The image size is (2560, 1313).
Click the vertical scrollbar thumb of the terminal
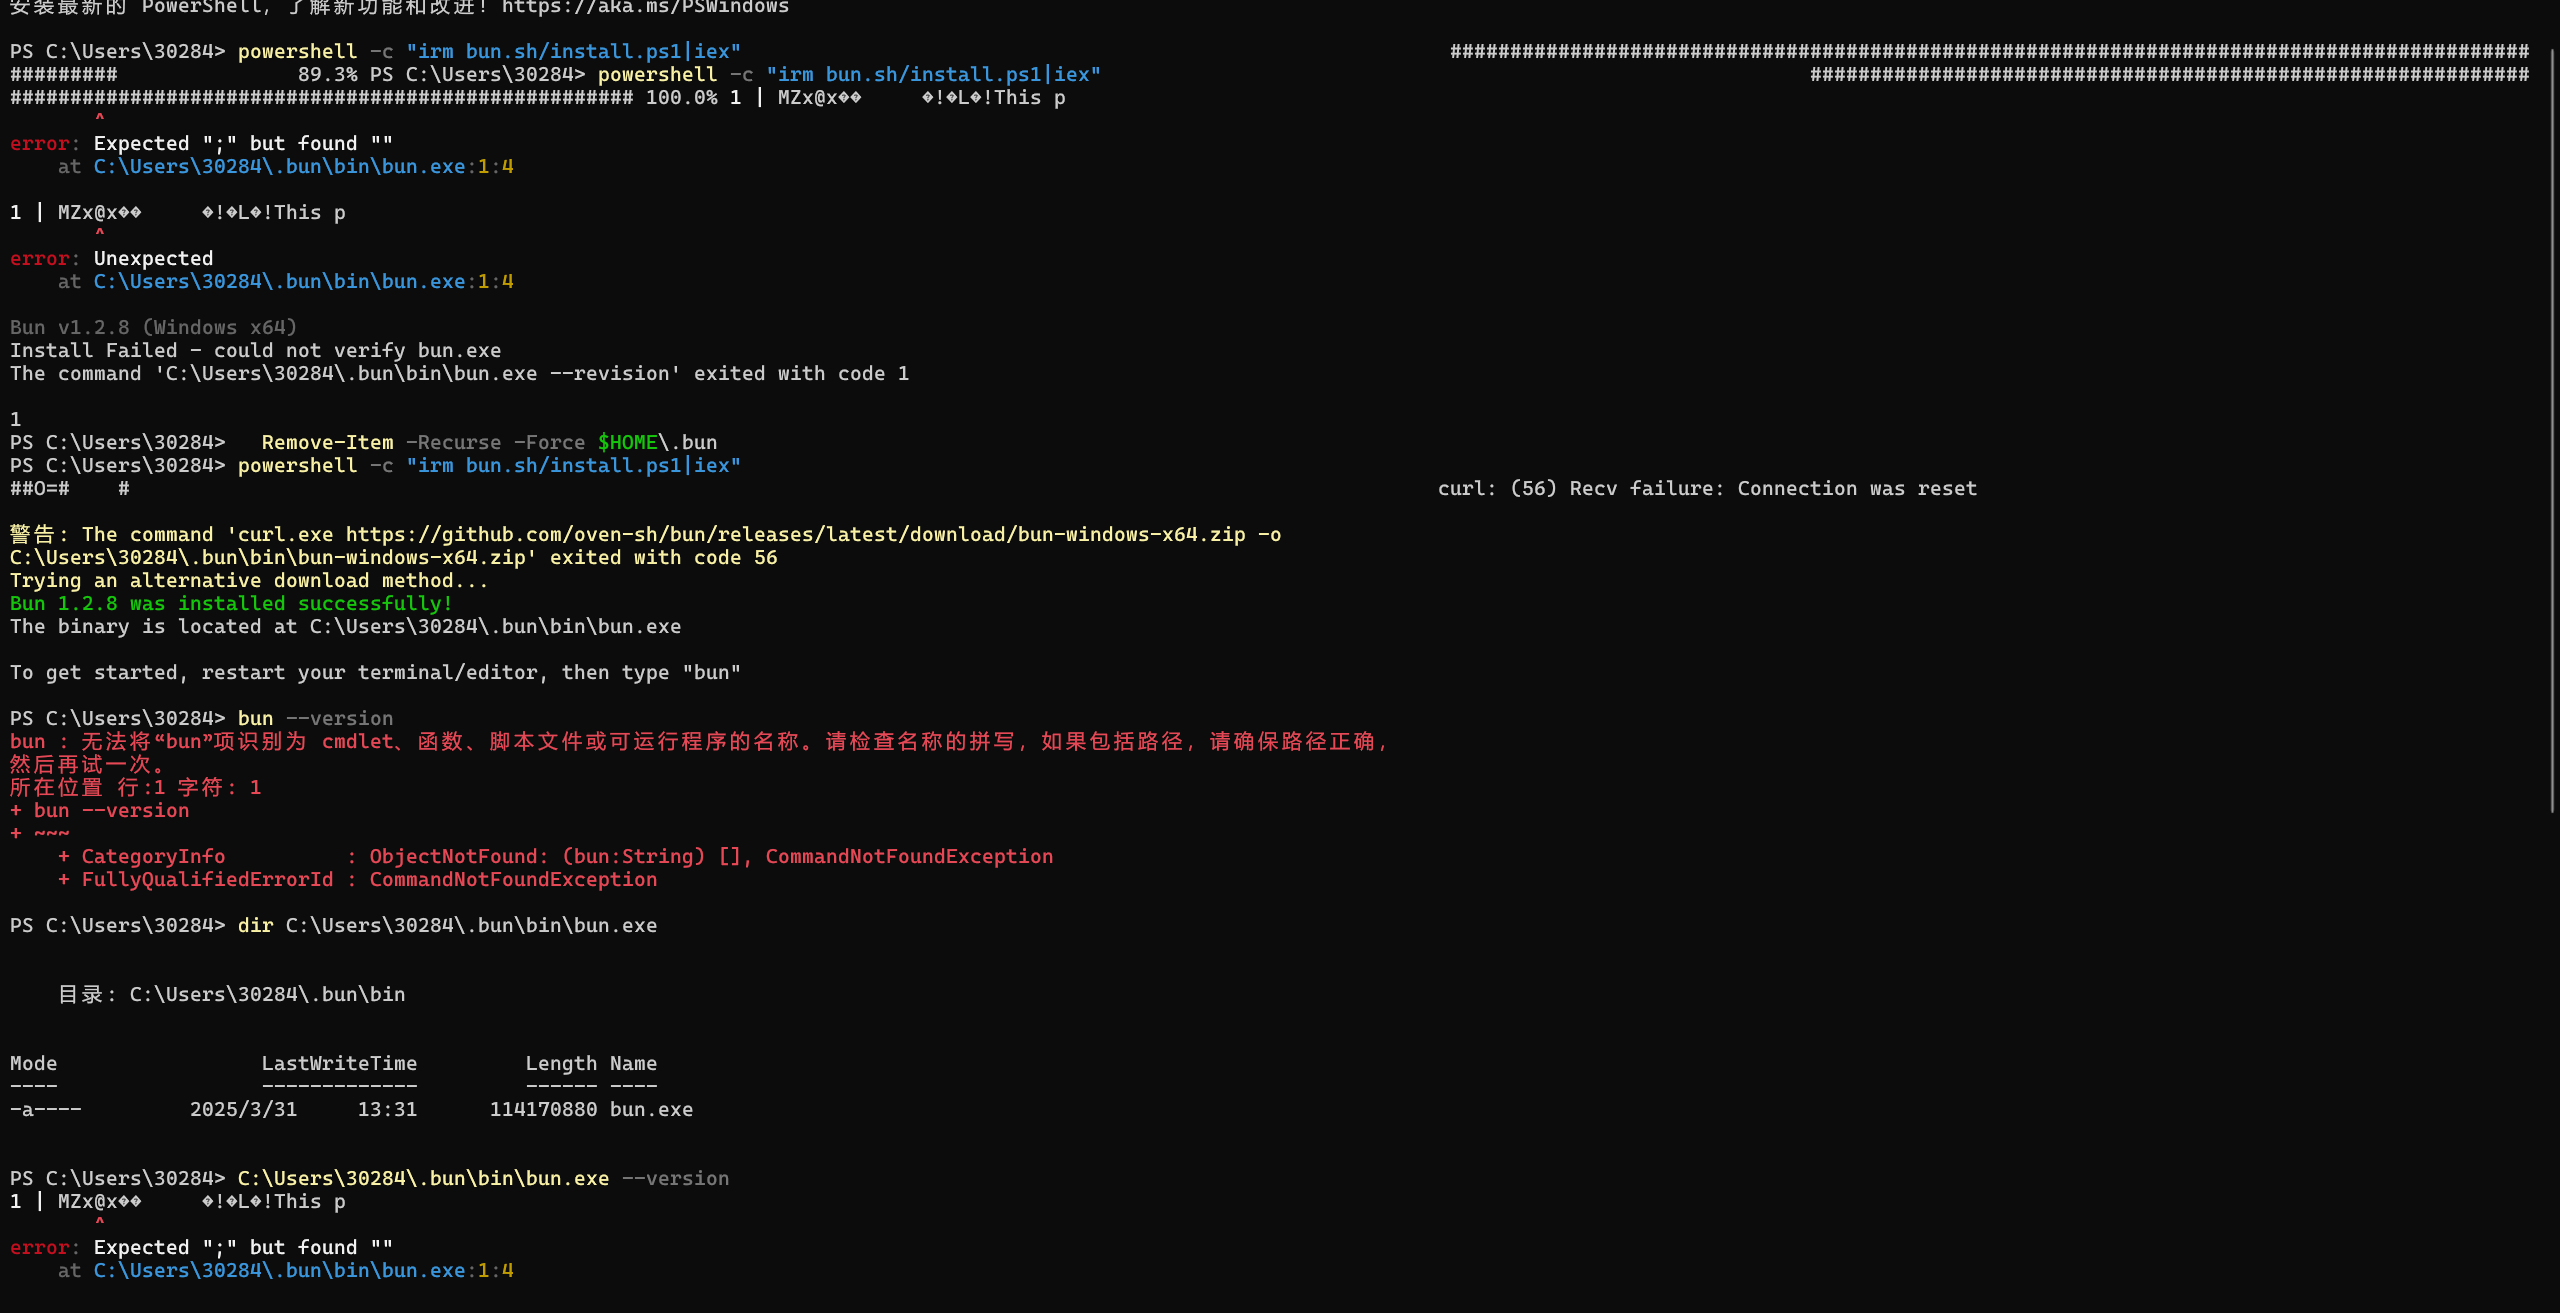coord(2552,430)
